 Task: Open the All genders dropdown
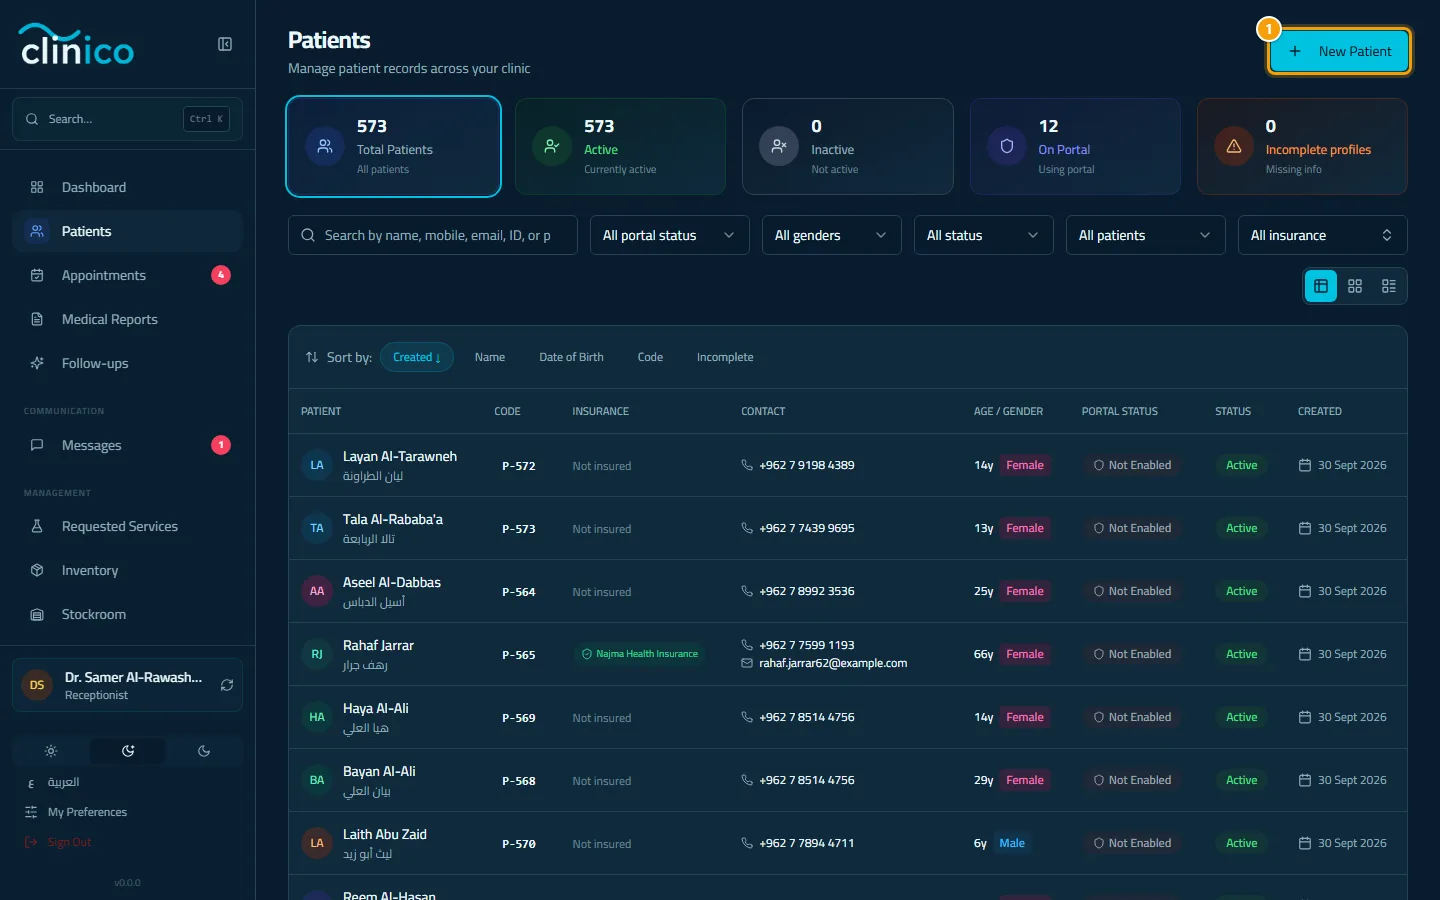tap(832, 235)
